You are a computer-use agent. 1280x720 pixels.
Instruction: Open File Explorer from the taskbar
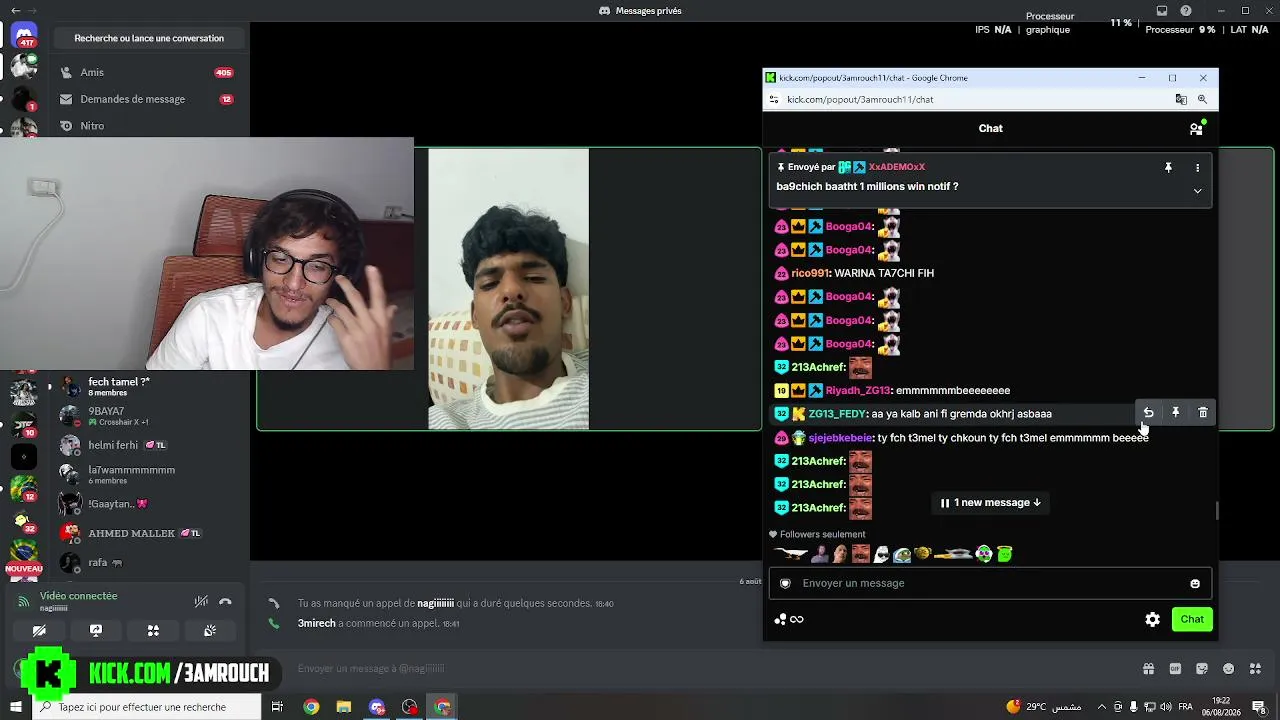point(344,707)
